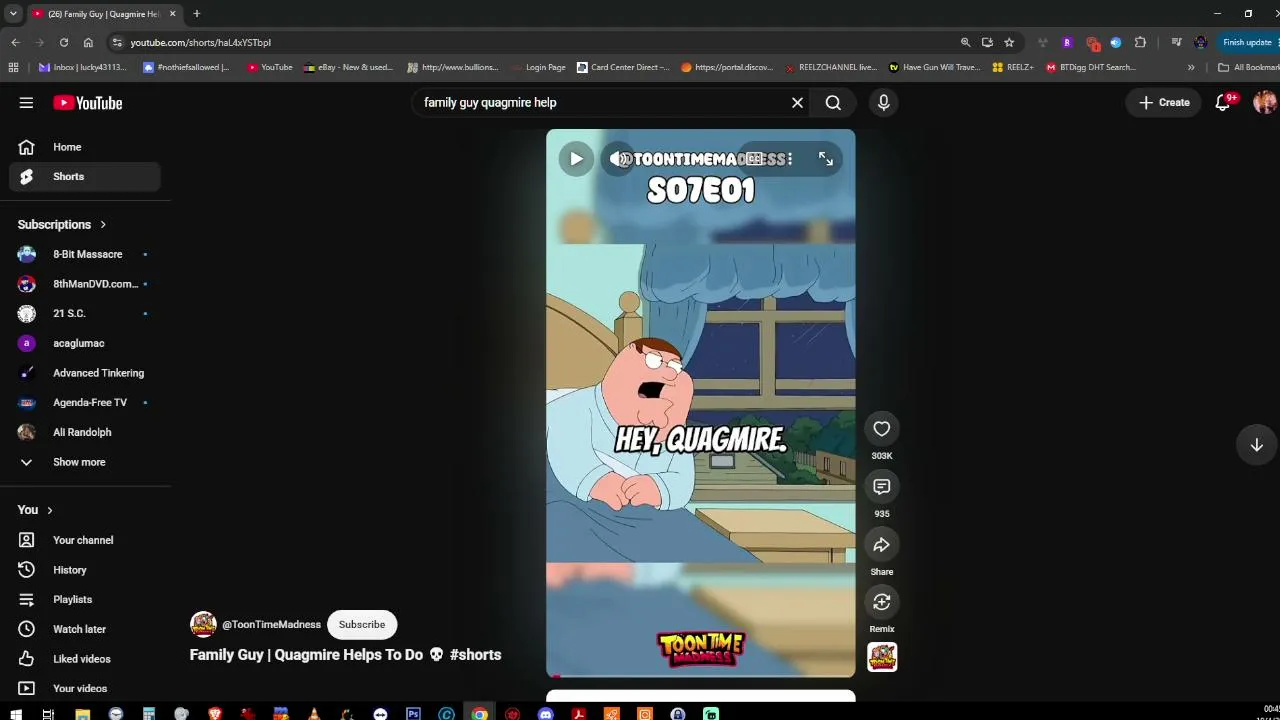Go to next short with down arrow

(x=1257, y=445)
